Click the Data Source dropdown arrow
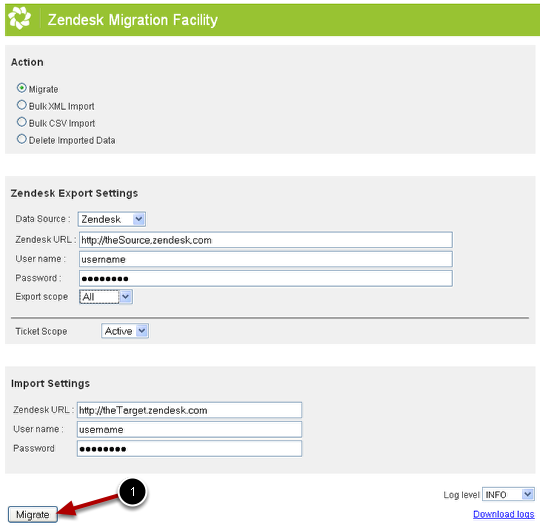540x530 pixels. pos(139,219)
